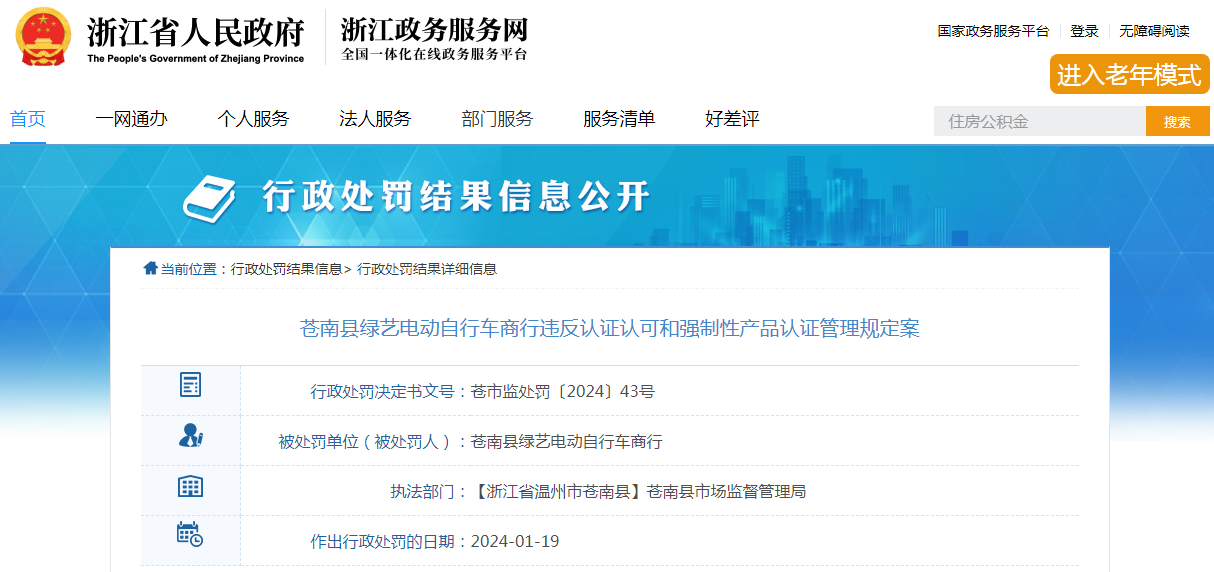Click the person icon for 被处罚单位
This screenshot has width=1214, height=572.
(190, 435)
